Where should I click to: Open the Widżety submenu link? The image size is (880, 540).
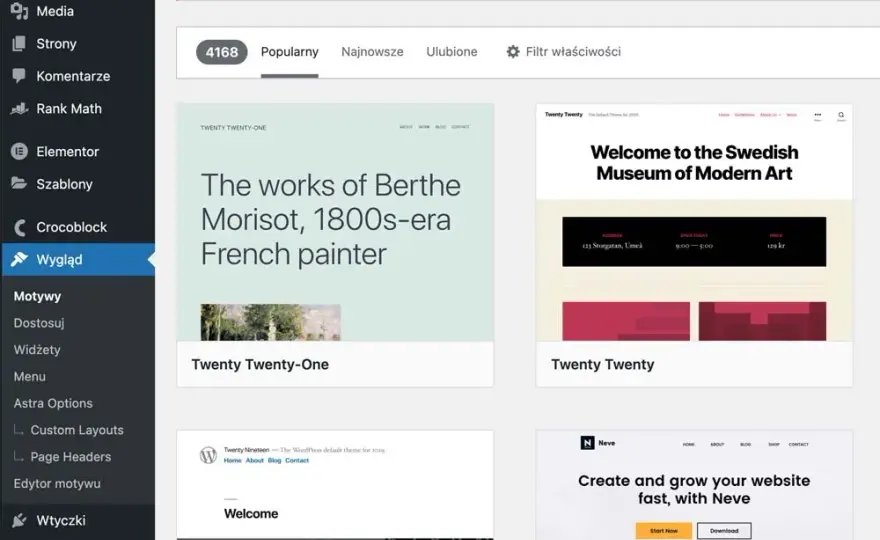37,350
